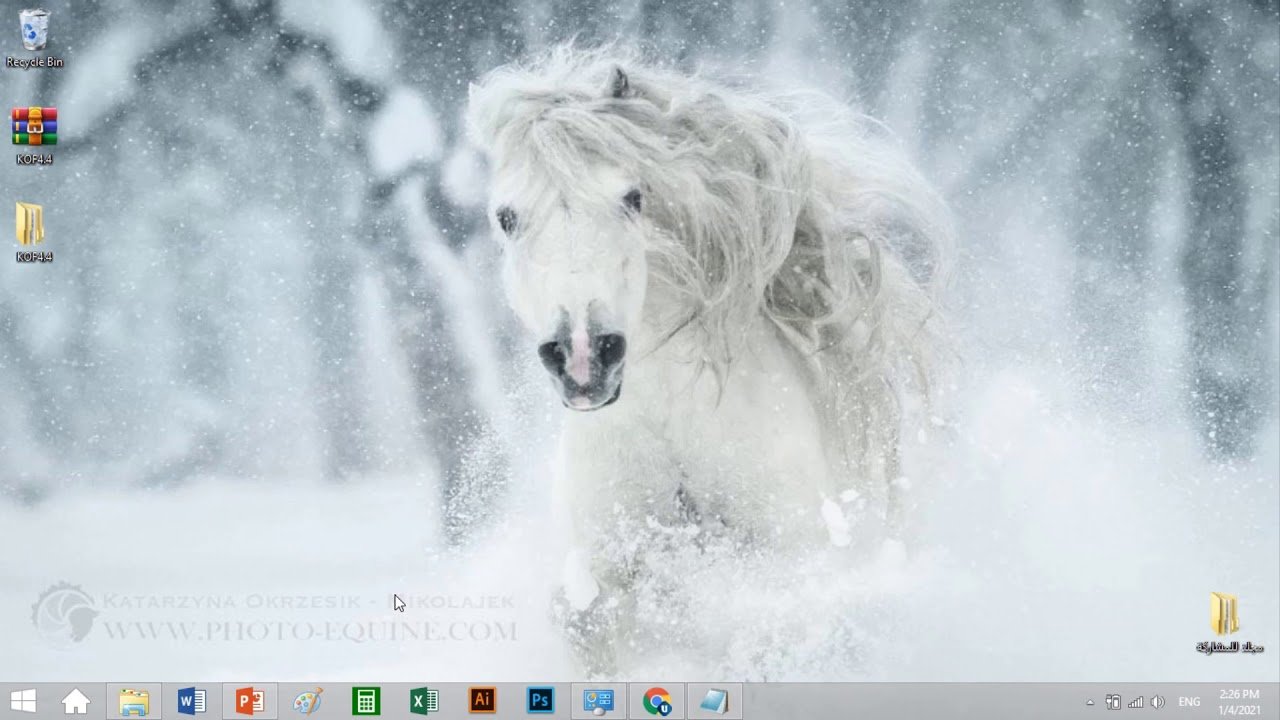Launch Adobe Photoshop from the taskbar

tap(540, 700)
